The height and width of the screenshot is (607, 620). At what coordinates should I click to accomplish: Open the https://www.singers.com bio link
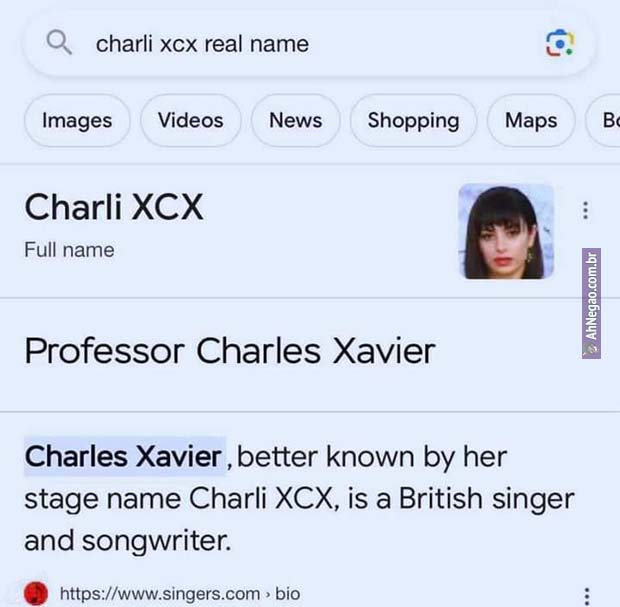(180, 594)
